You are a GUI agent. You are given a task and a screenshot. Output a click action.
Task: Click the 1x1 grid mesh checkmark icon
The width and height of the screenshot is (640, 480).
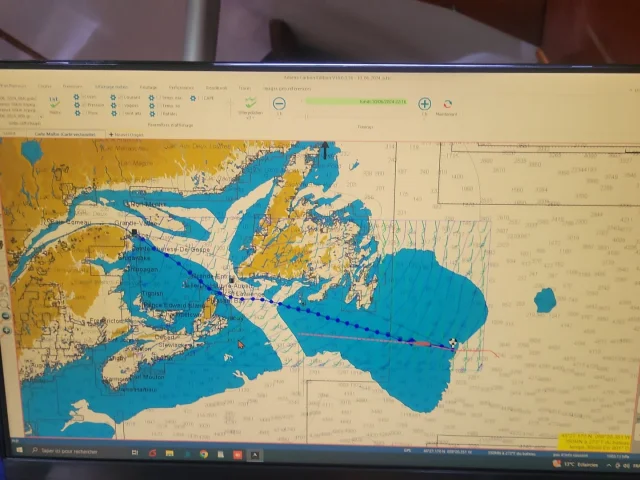coord(54,104)
